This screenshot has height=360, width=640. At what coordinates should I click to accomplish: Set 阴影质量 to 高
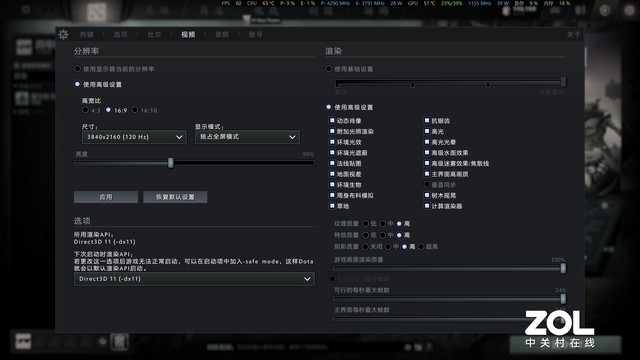click(x=404, y=247)
